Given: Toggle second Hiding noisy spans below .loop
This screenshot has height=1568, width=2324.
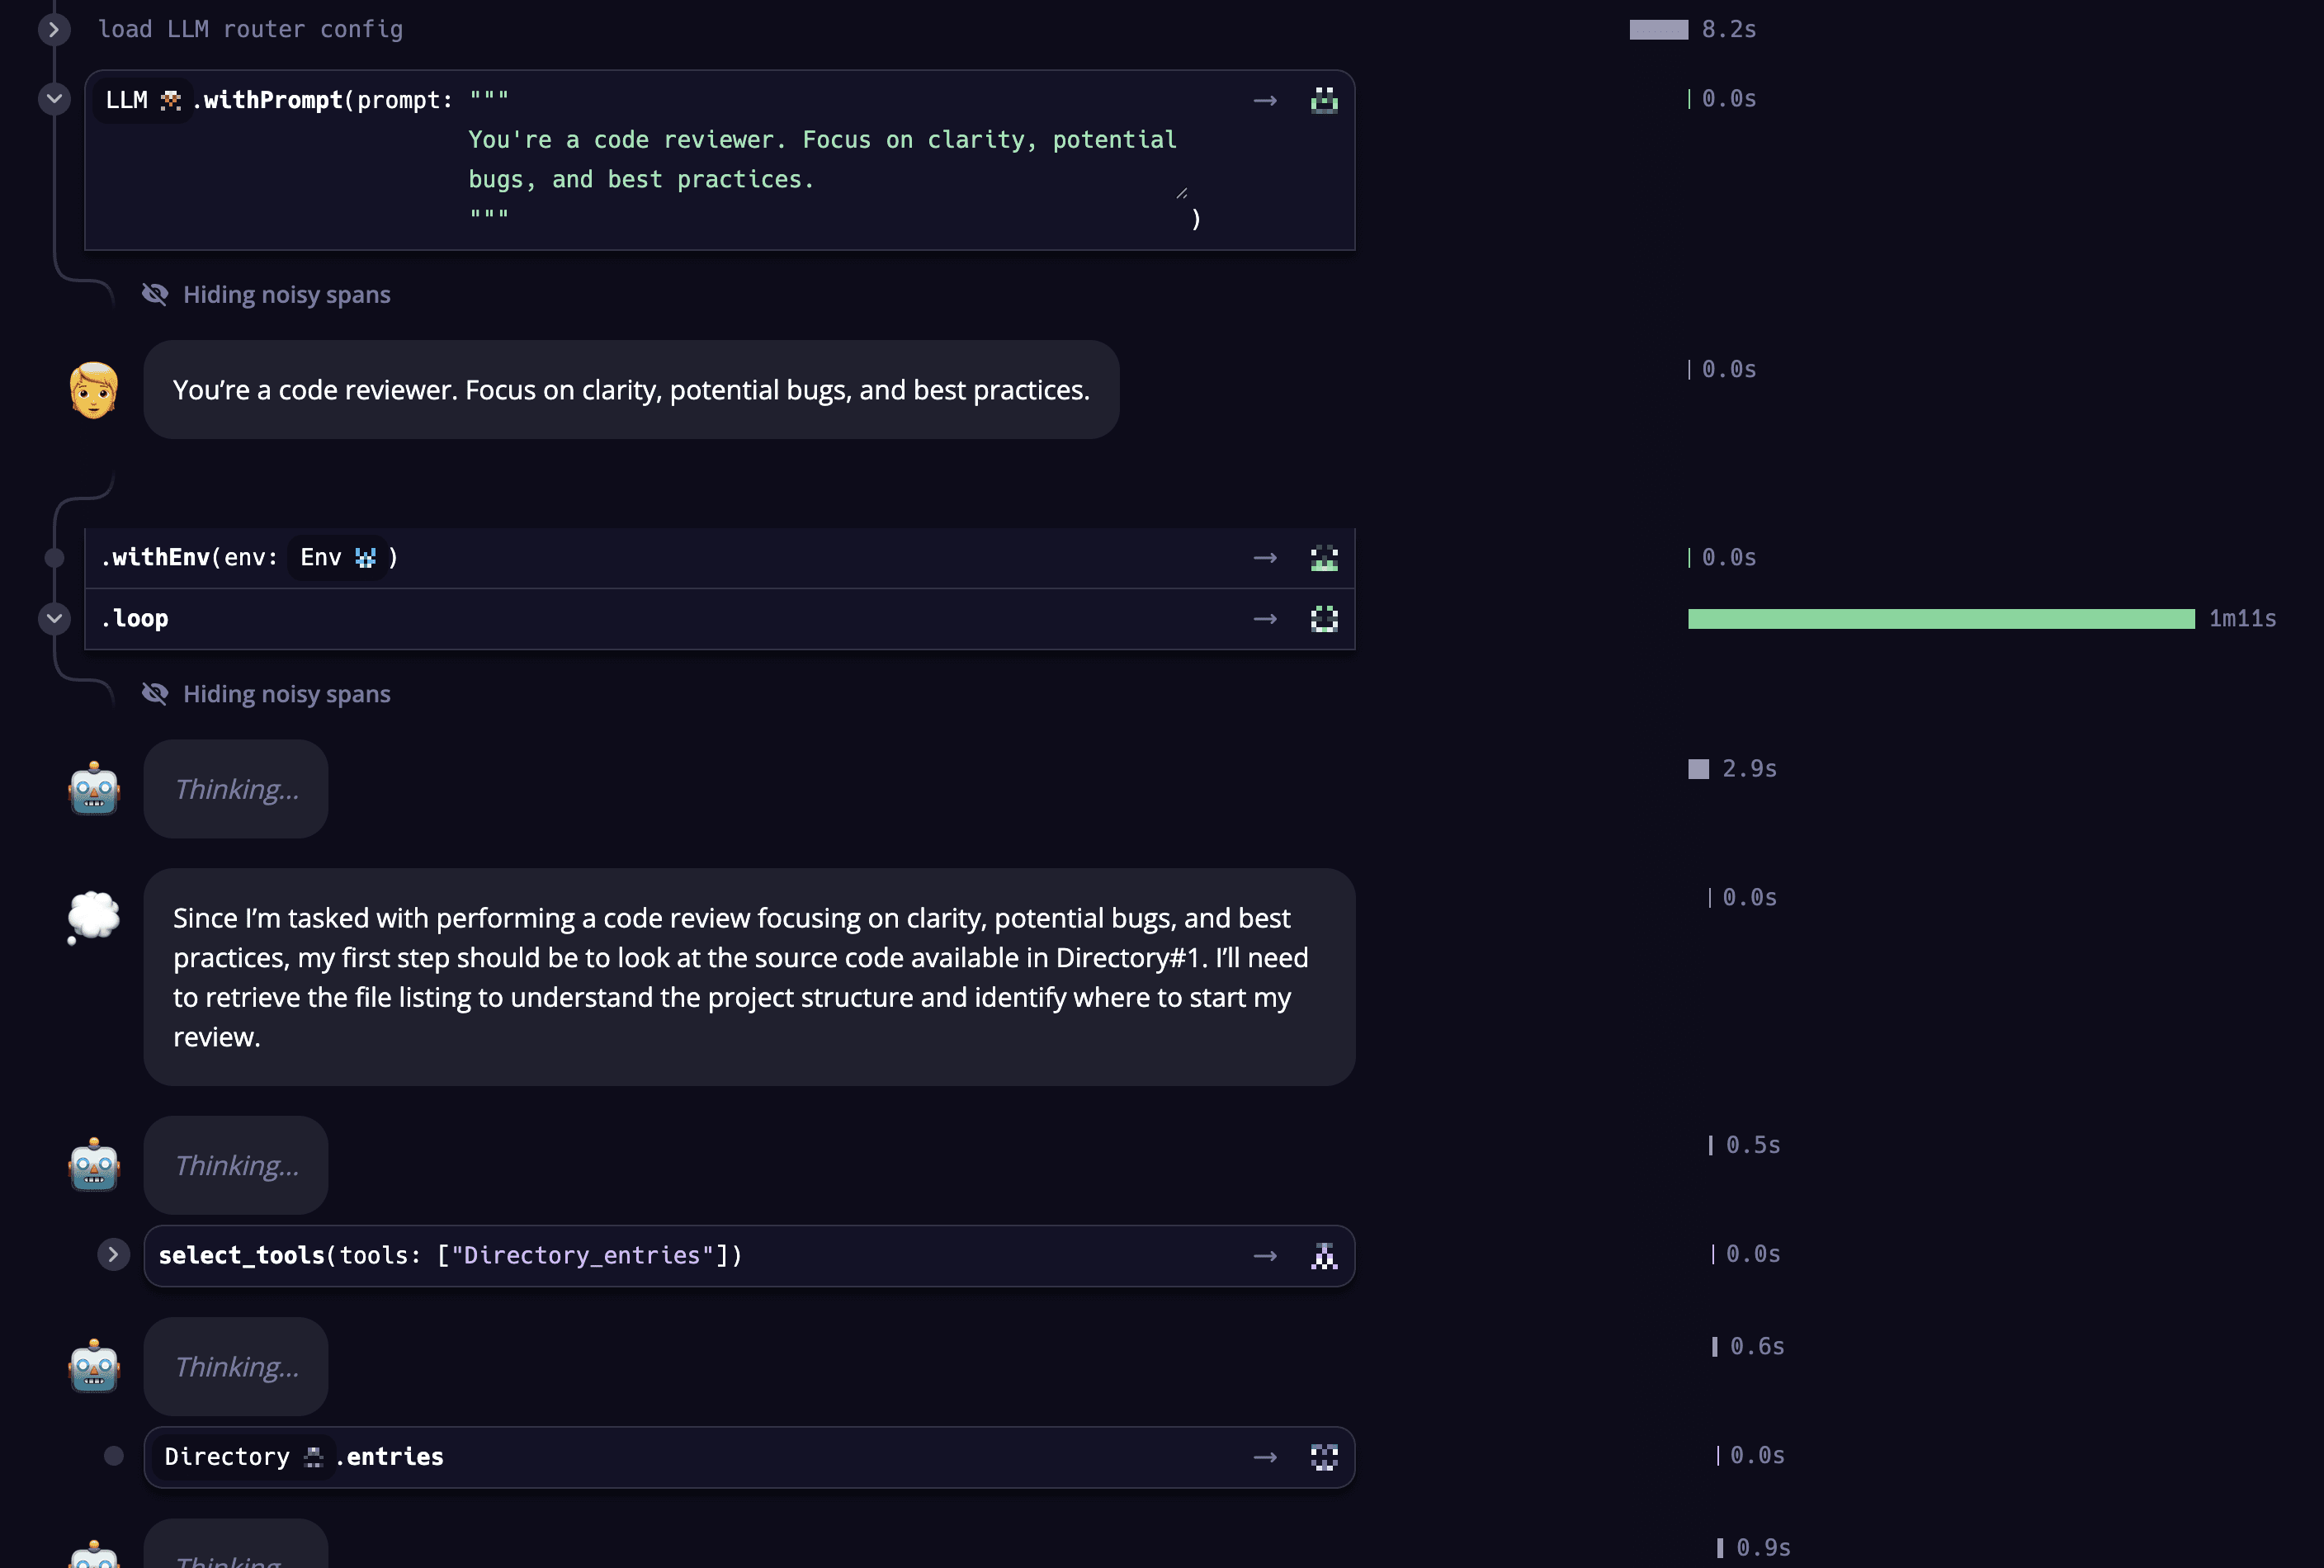Looking at the screenshot, I should (155, 694).
